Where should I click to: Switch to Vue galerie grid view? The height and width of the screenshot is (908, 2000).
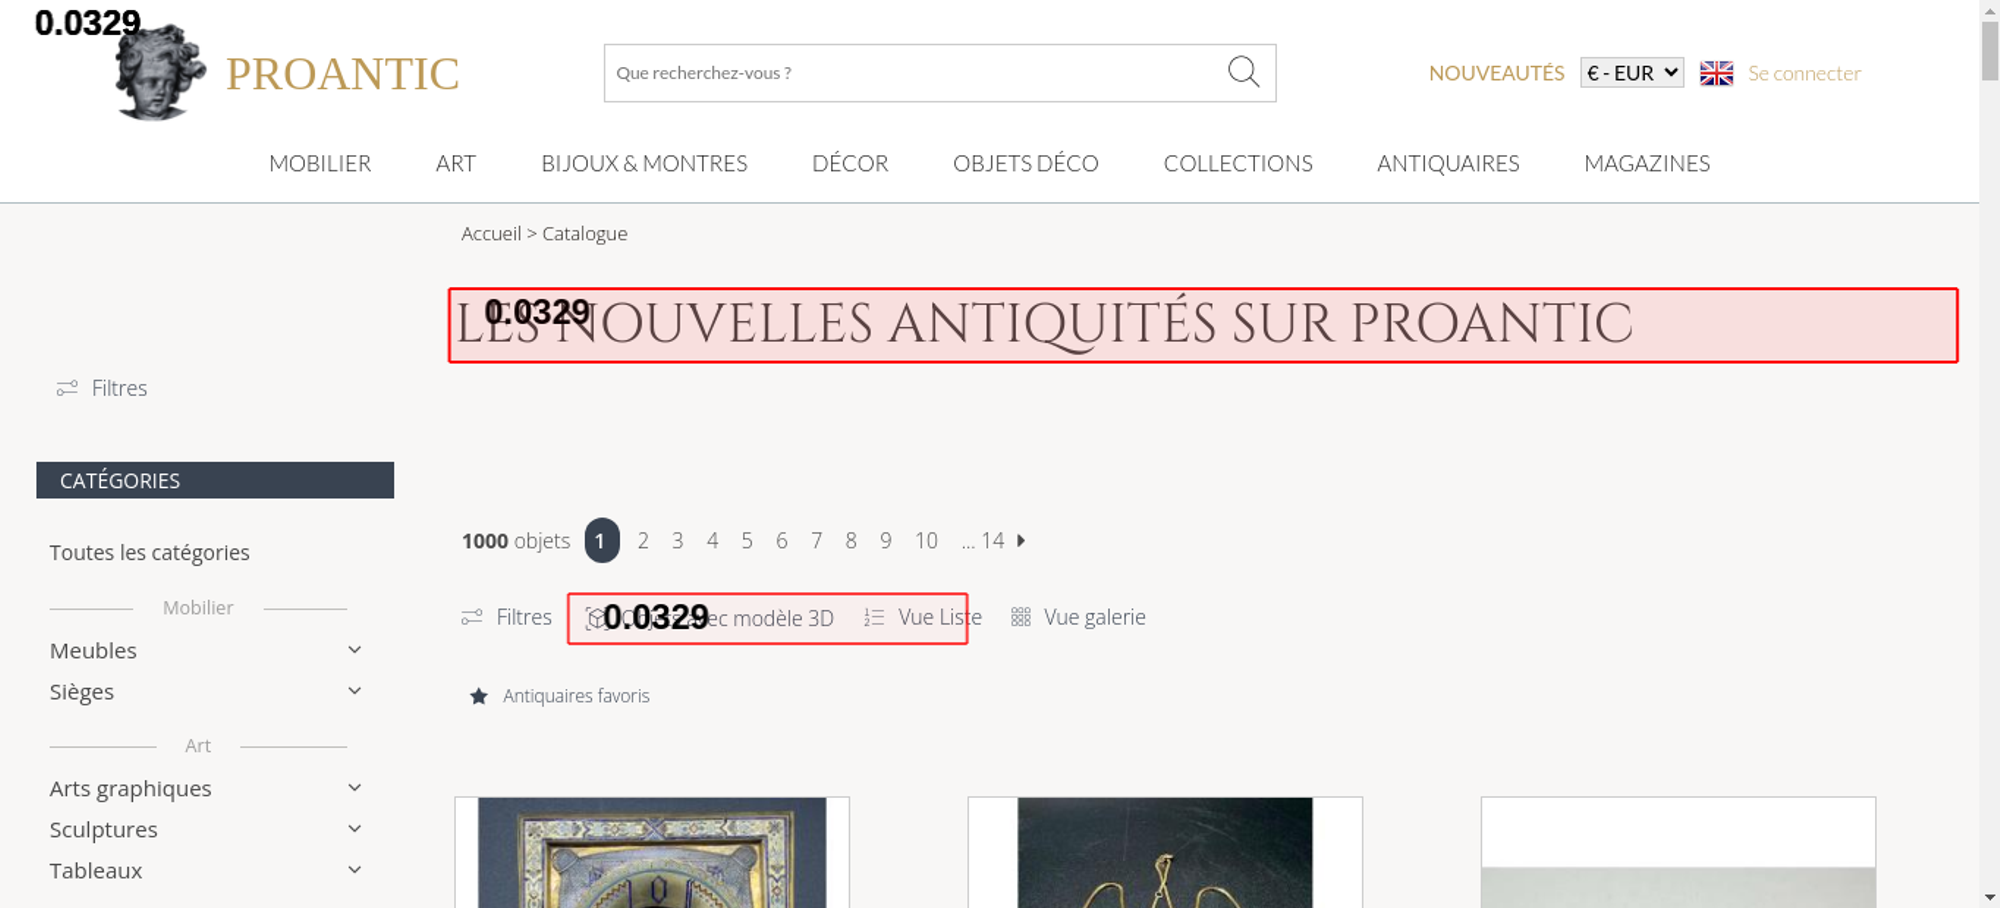[x=1078, y=618]
